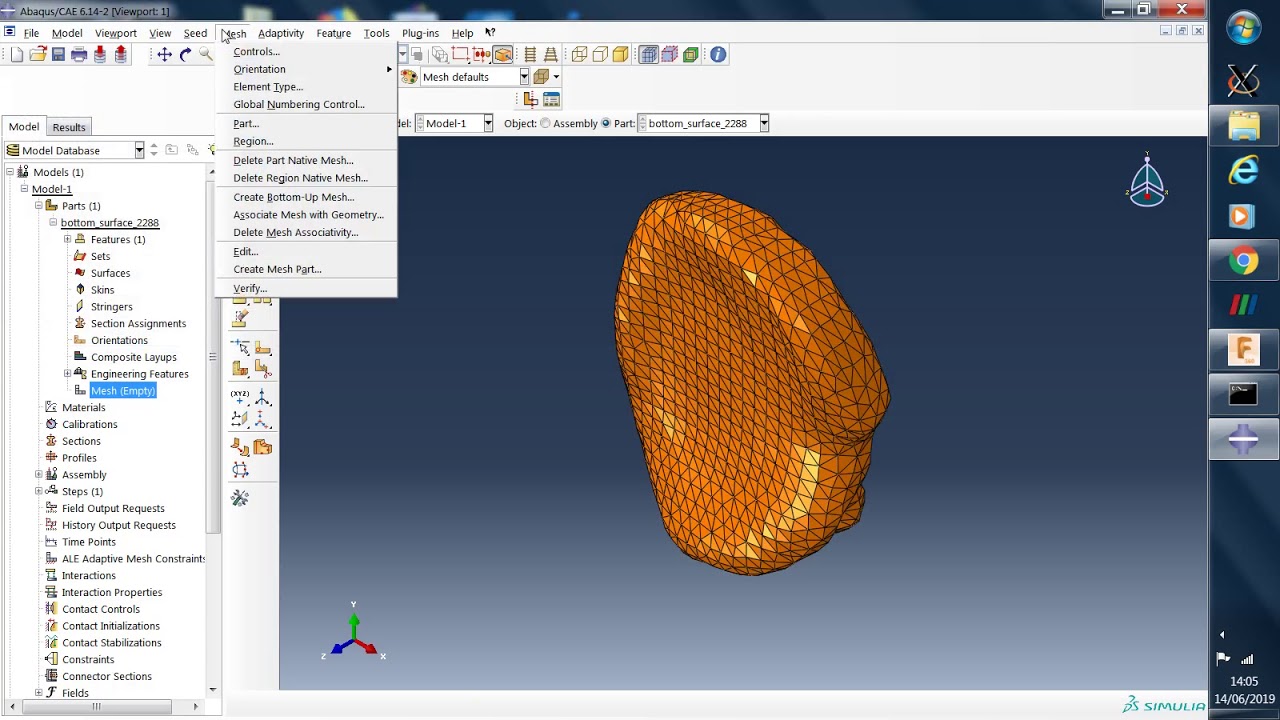Select the Create Datum CSYS tool
The width and height of the screenshot is (1280, 720).
click(262, 419)
